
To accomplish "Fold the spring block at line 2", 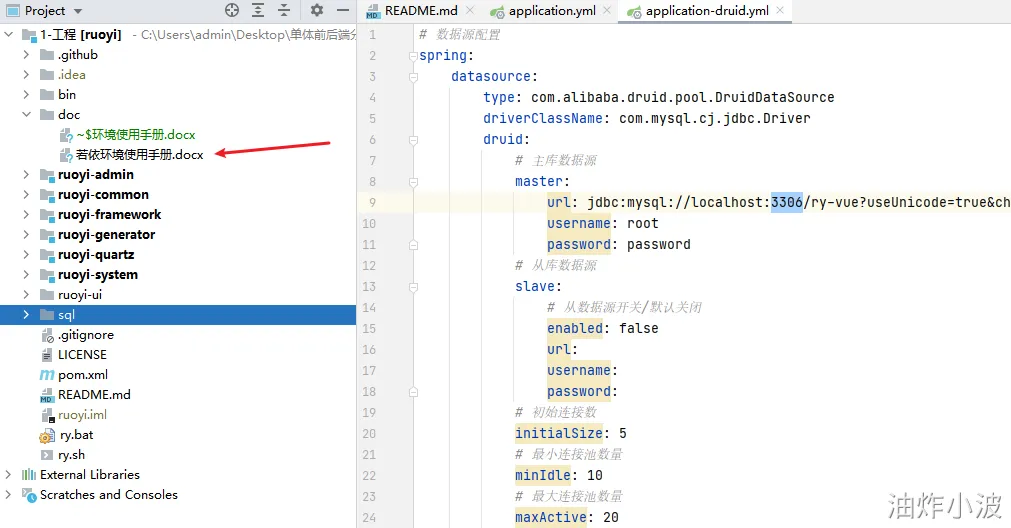I will (x=413, y=56).
